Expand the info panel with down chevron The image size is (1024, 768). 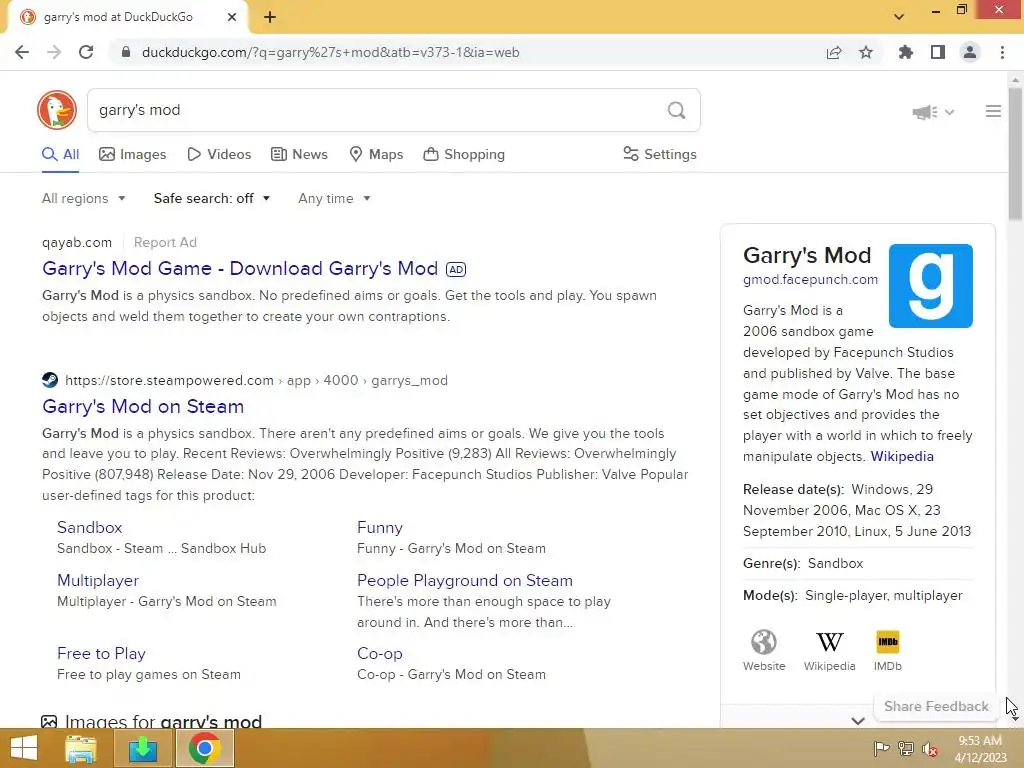point(857,720)
